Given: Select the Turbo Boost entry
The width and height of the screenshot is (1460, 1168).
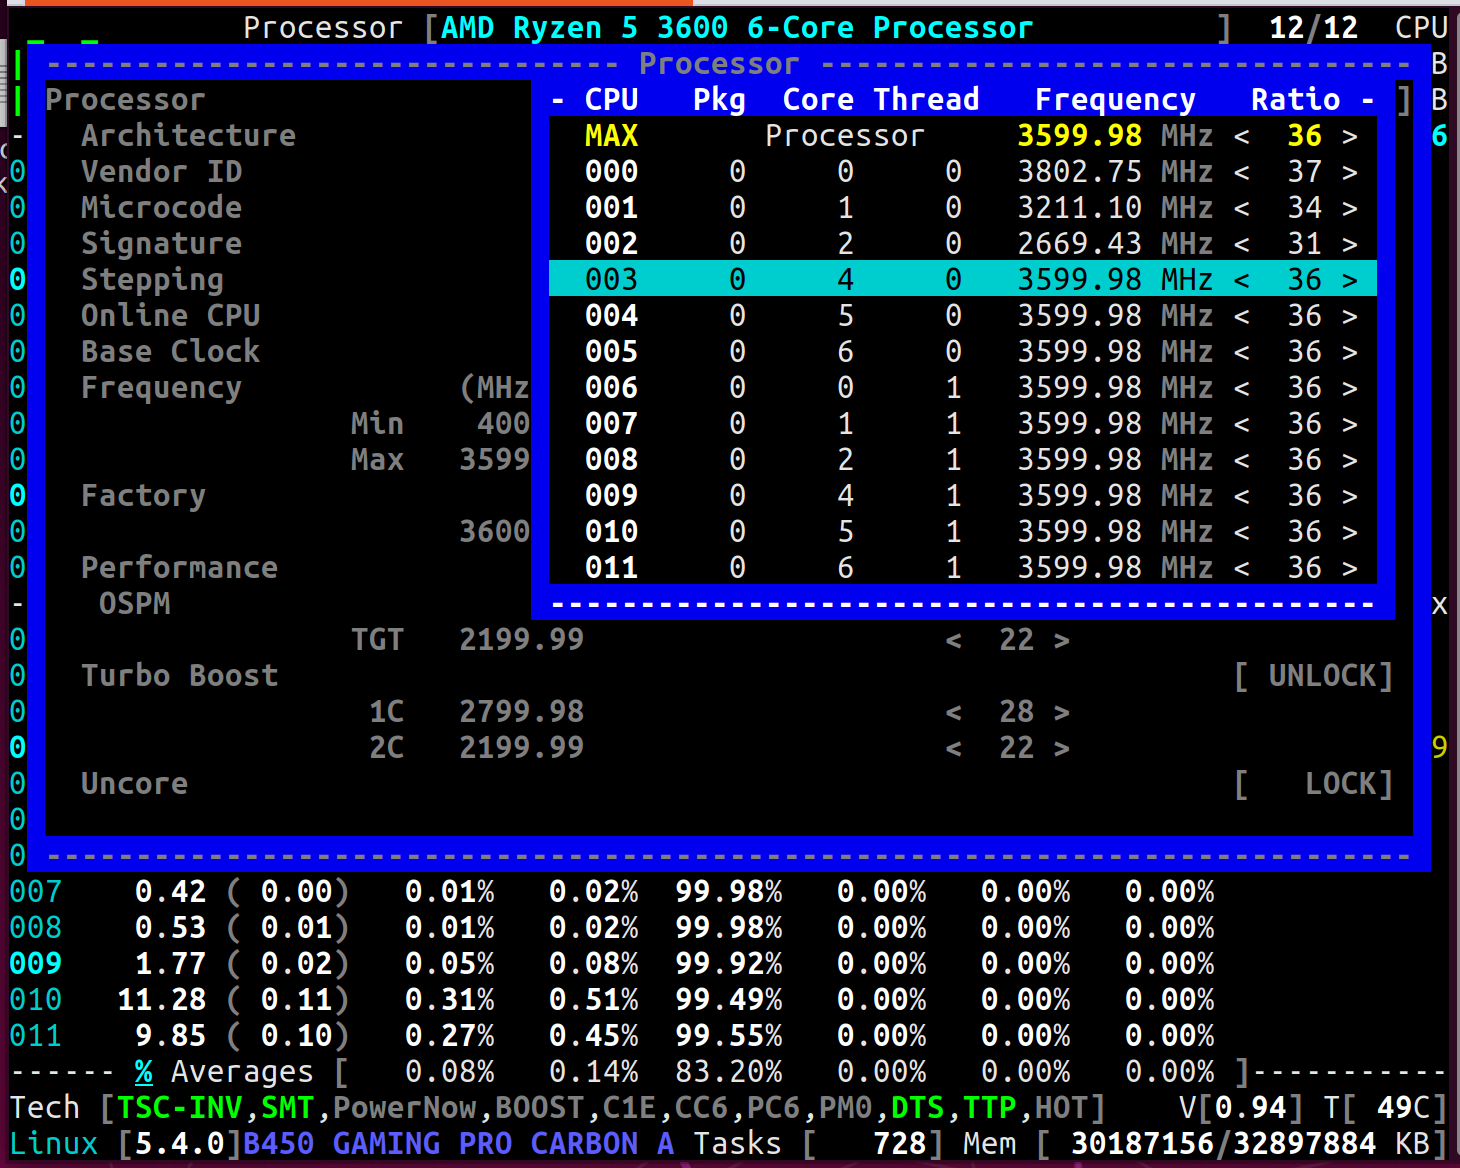Looking at the screenshot, I should (179, 675).
